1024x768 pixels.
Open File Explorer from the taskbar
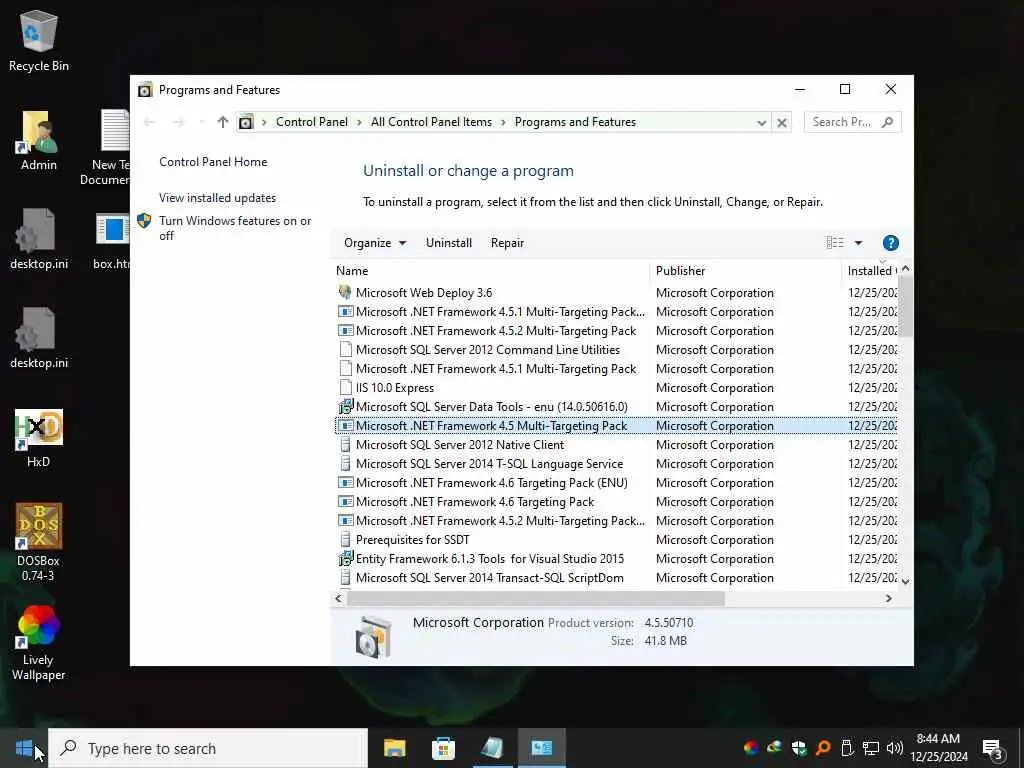click(x=394, y=748)
